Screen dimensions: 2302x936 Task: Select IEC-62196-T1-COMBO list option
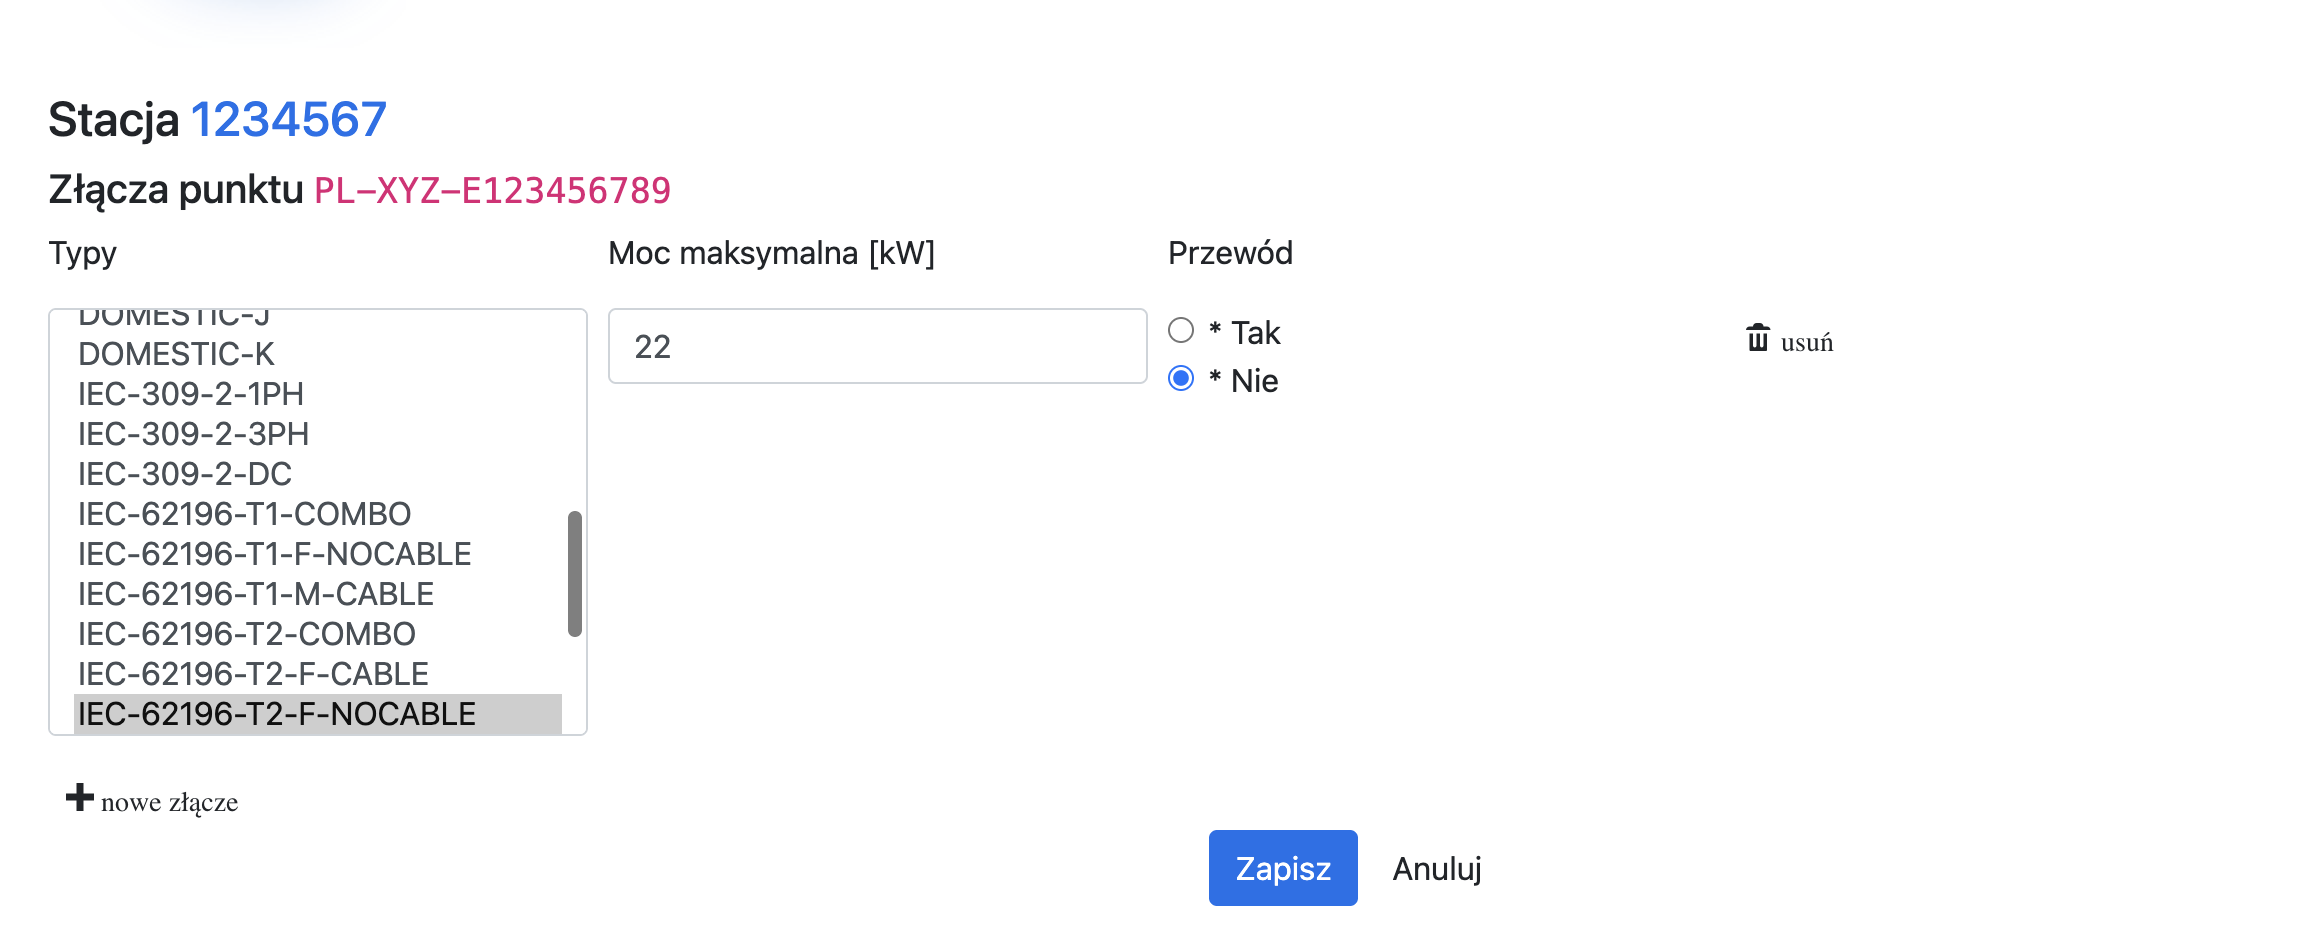click(x=244, y=514)
